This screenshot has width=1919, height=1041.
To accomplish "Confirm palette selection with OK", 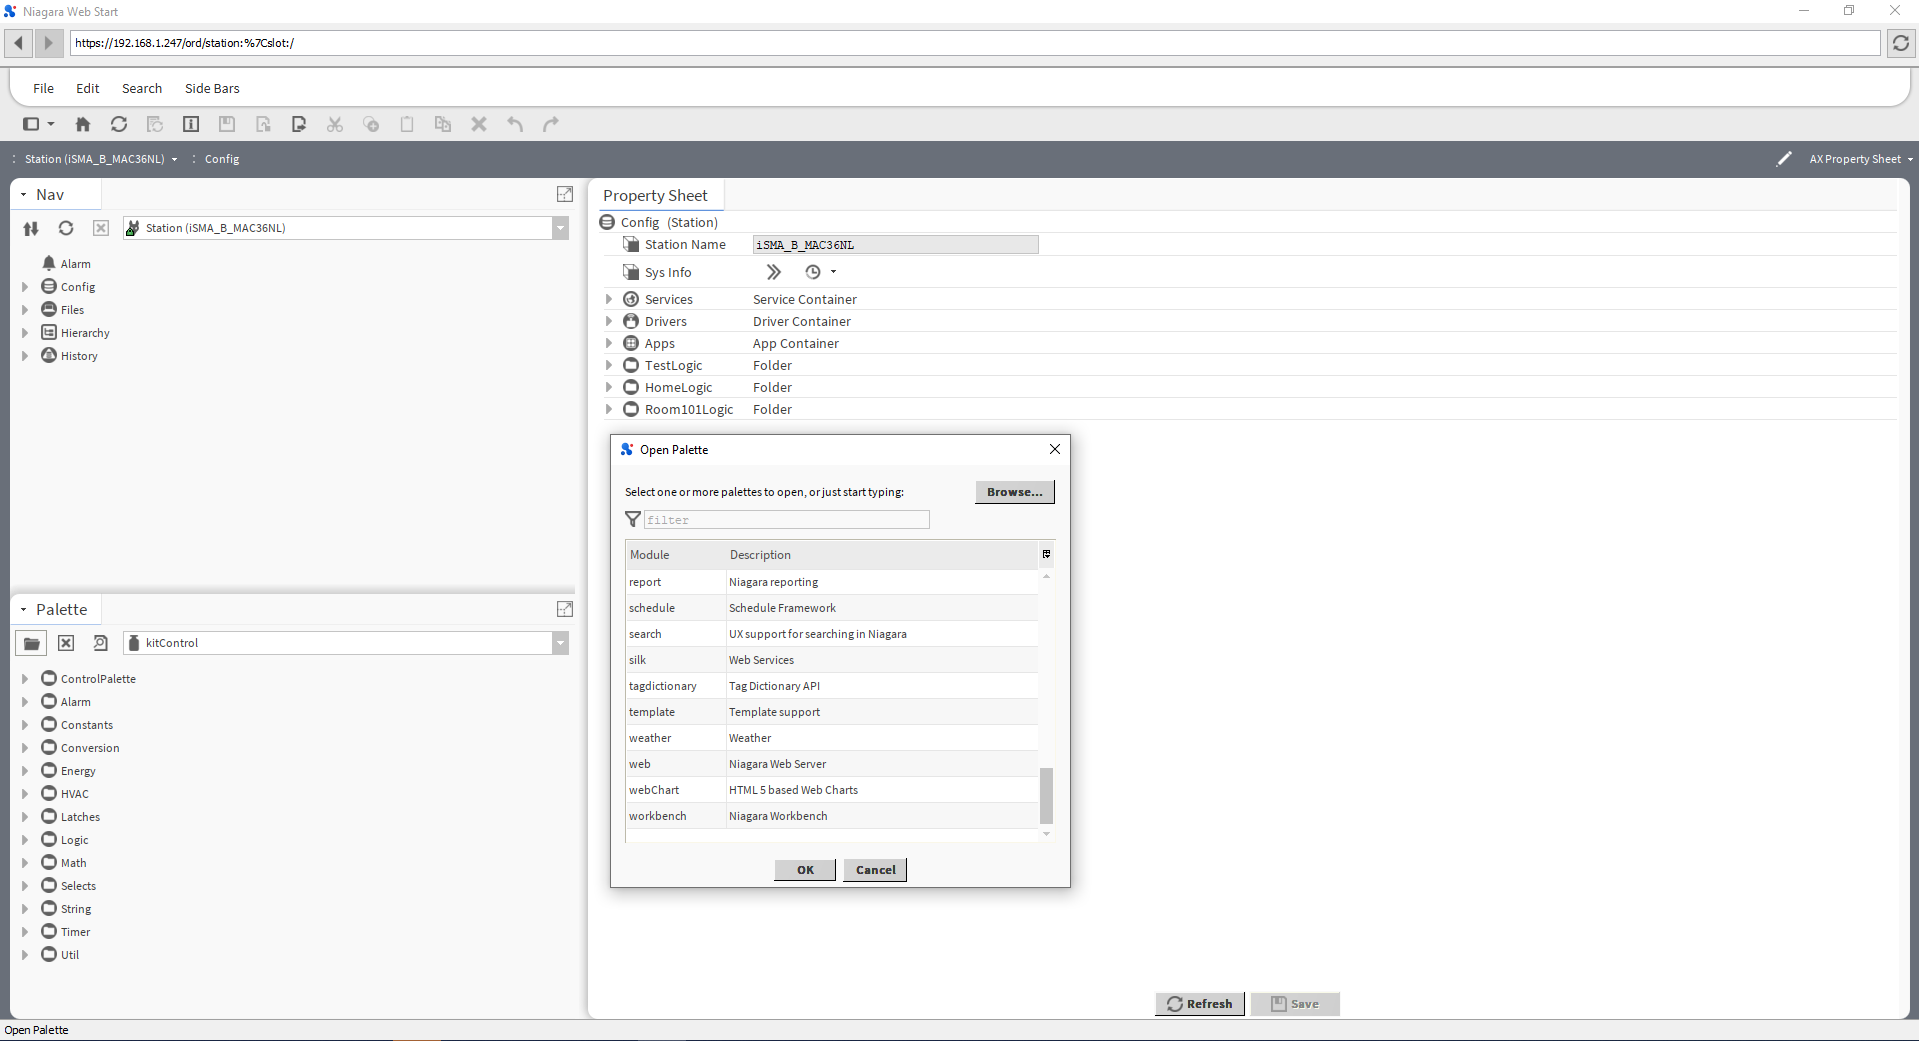I will click(x=804, y=869).
